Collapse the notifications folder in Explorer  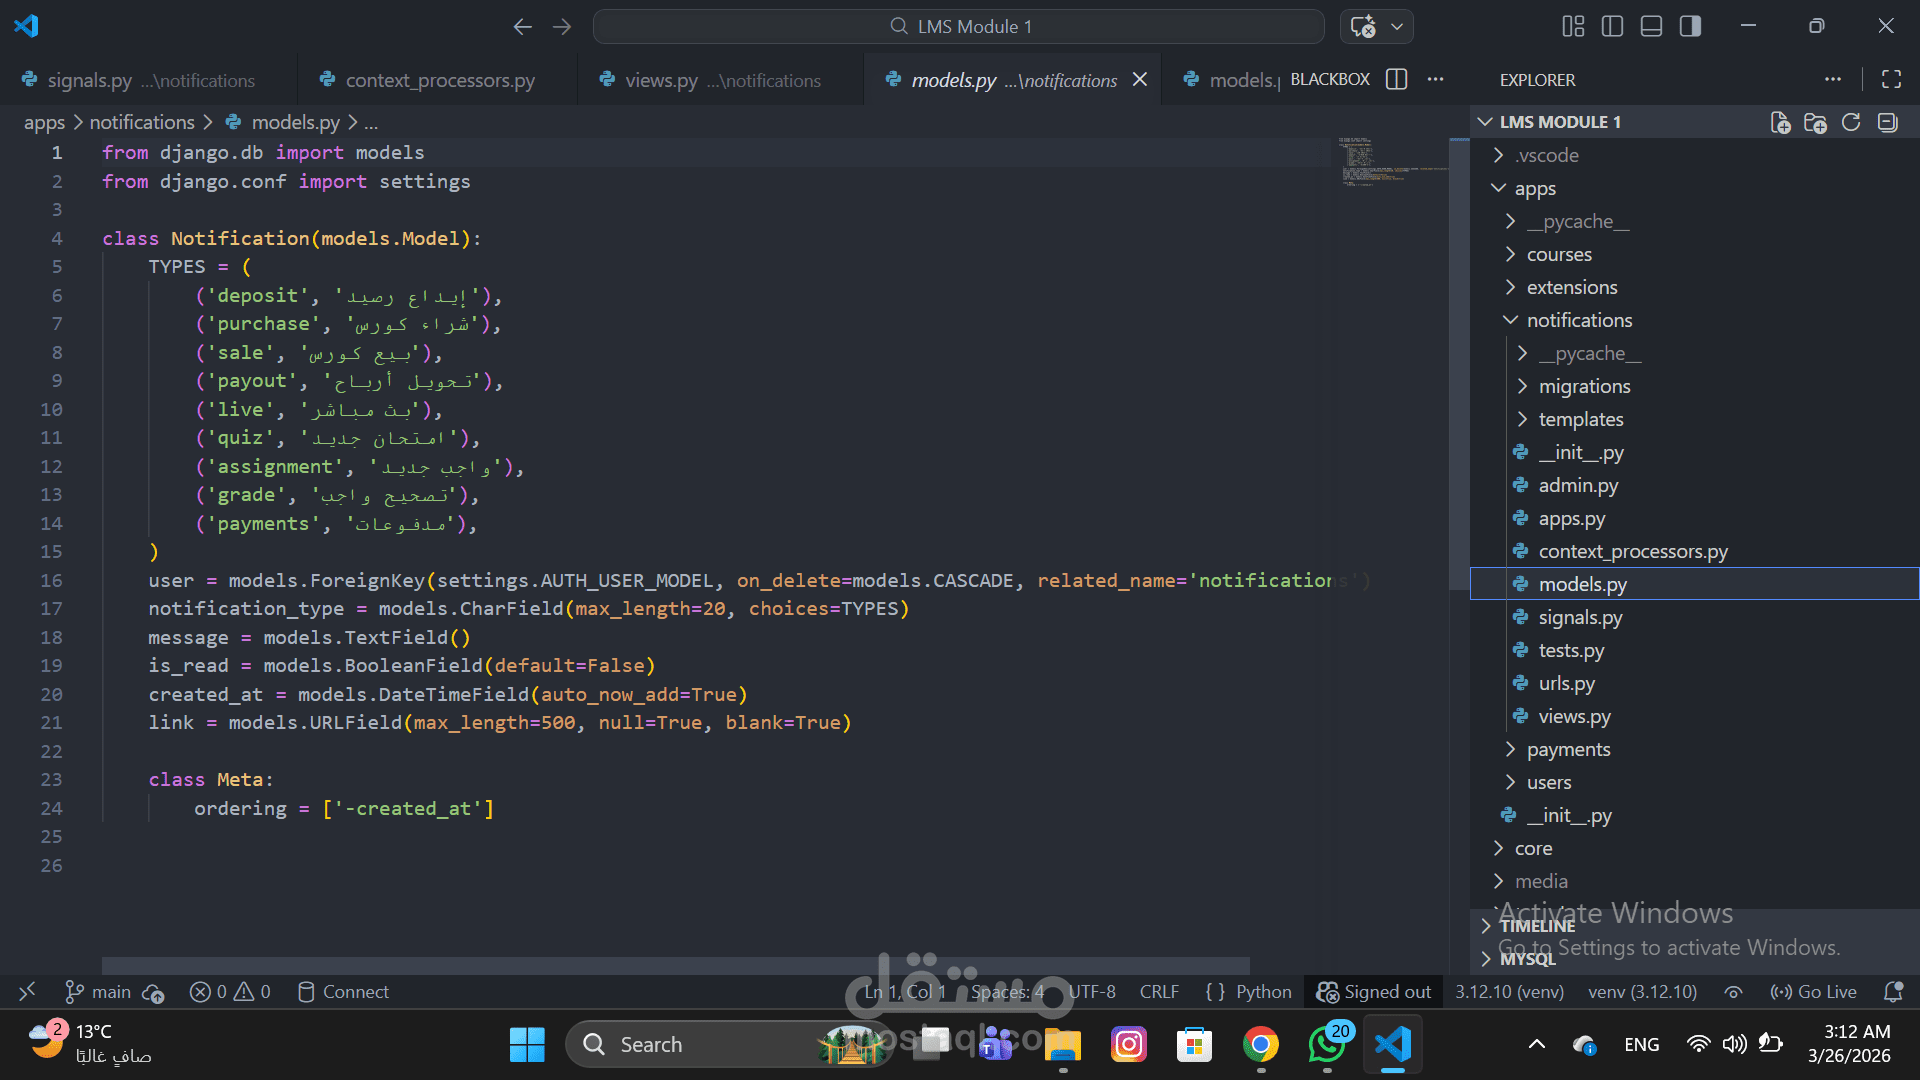tap(1578, 320)
